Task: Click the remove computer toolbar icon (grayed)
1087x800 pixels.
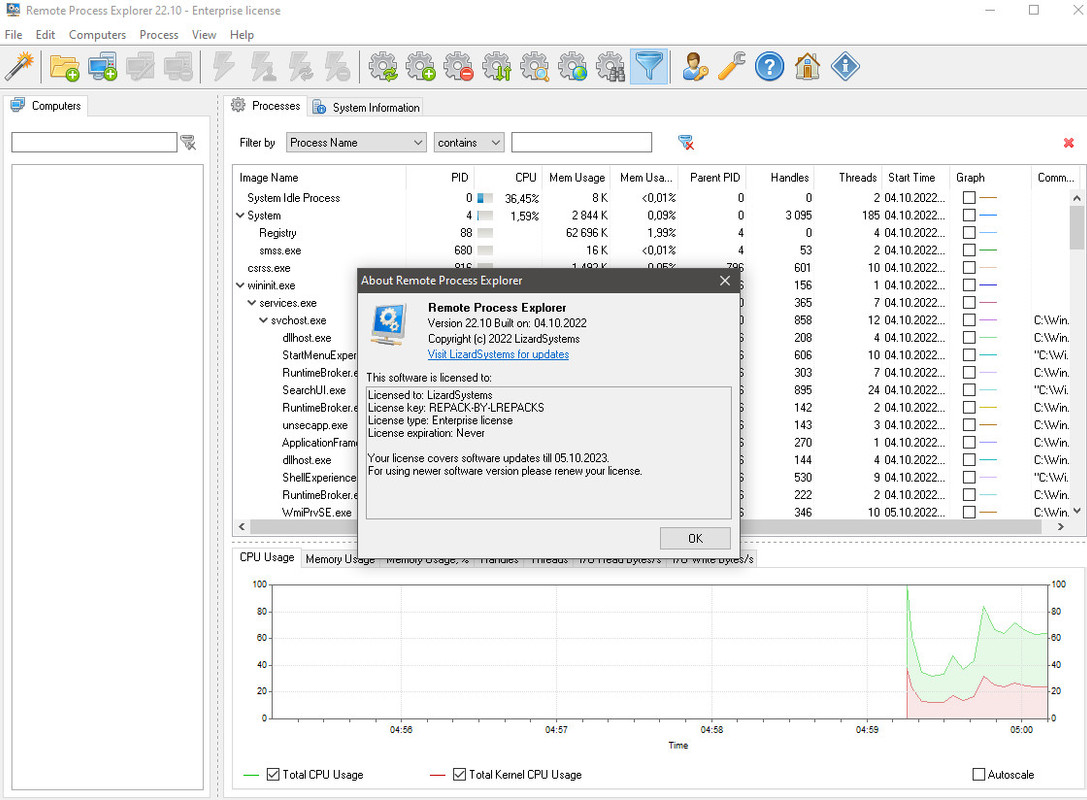Action: click(x=178, y=67)
